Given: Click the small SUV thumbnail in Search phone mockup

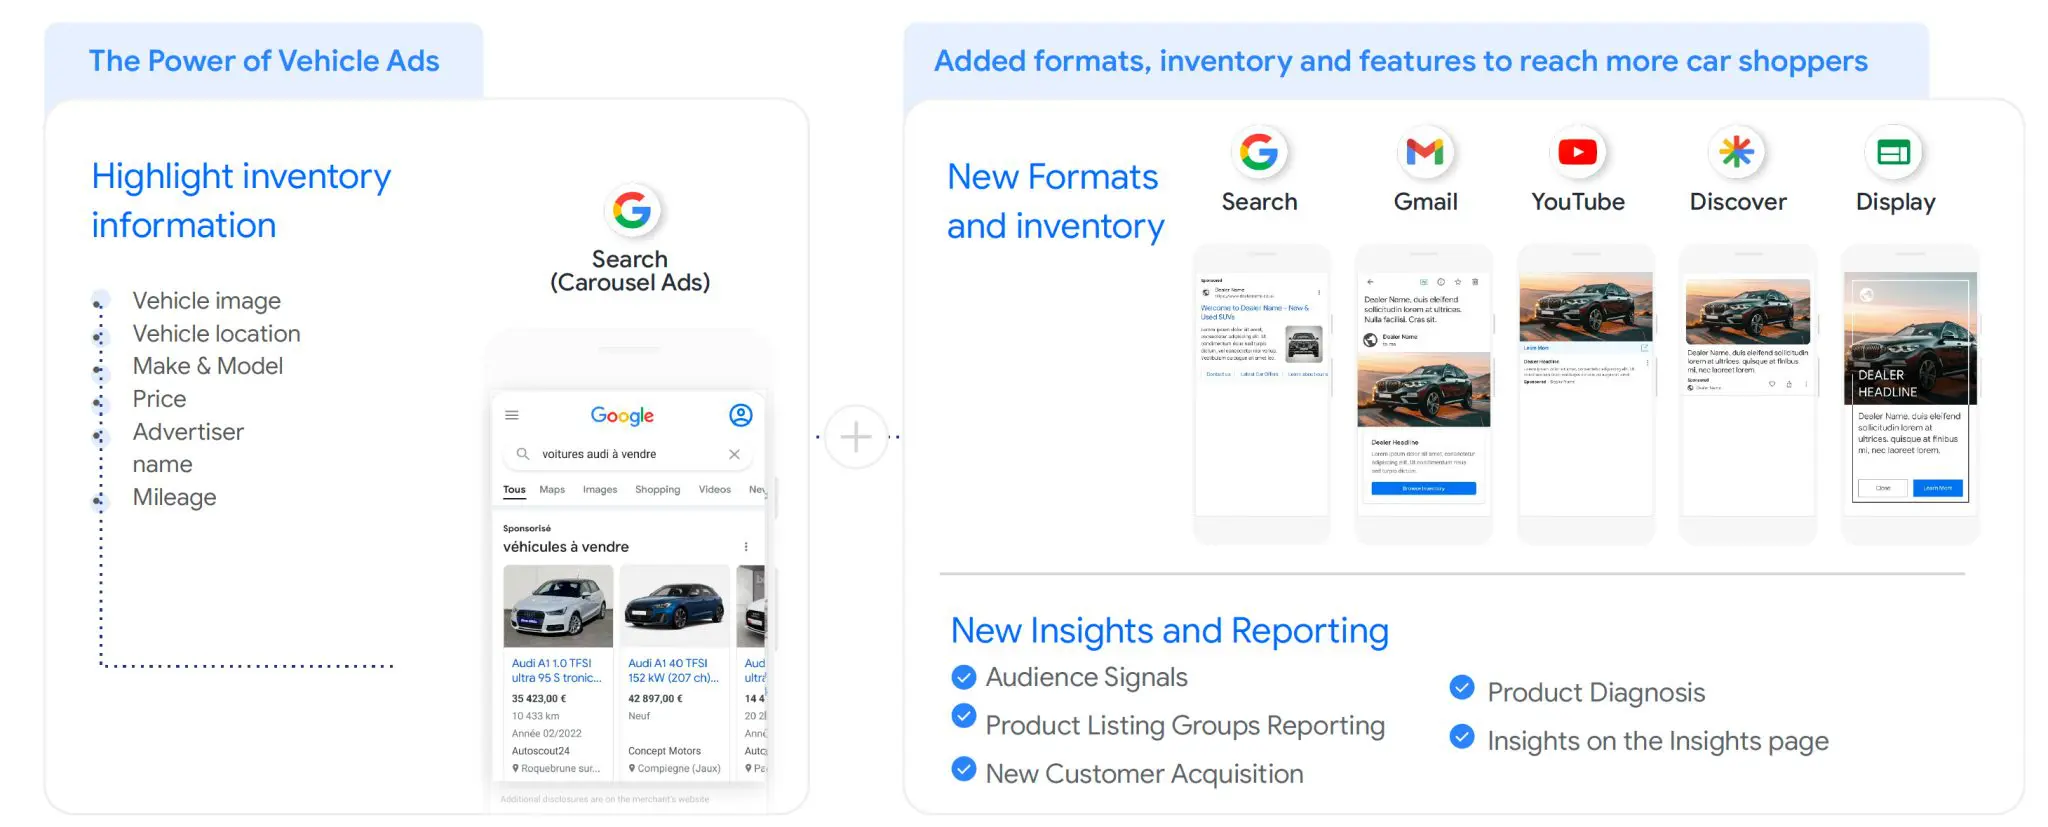Looking at the screenshot, I should coord(1304,344).
